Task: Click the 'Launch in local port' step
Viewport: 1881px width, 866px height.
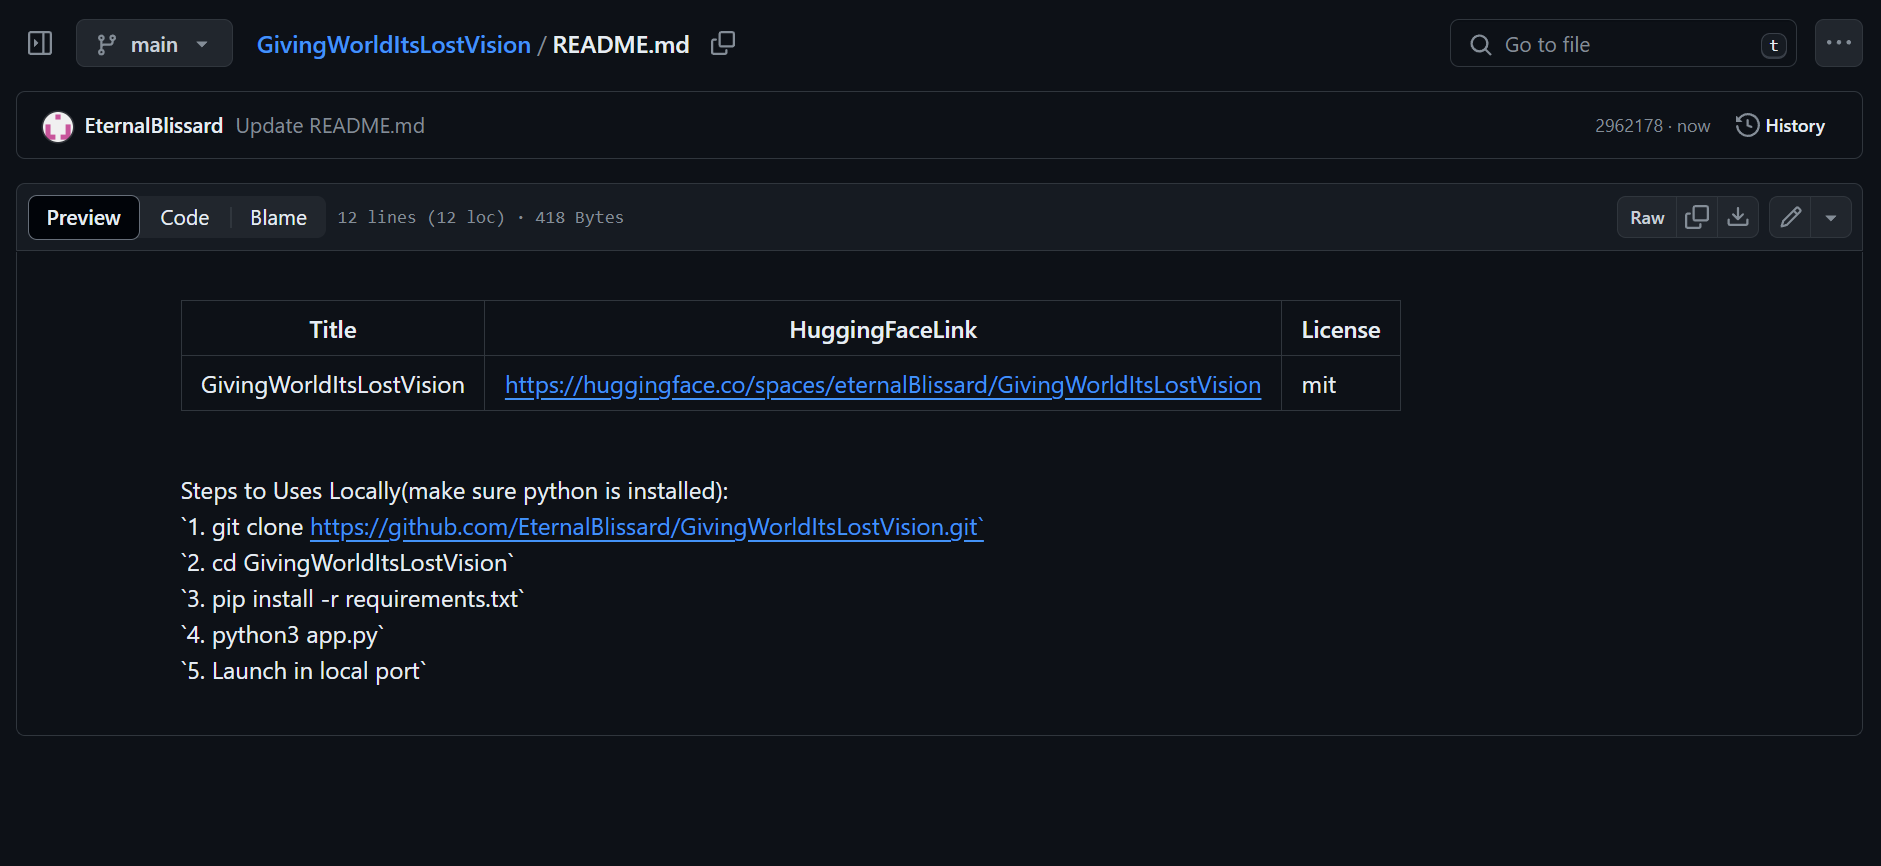Action: (x=304, y=671)
